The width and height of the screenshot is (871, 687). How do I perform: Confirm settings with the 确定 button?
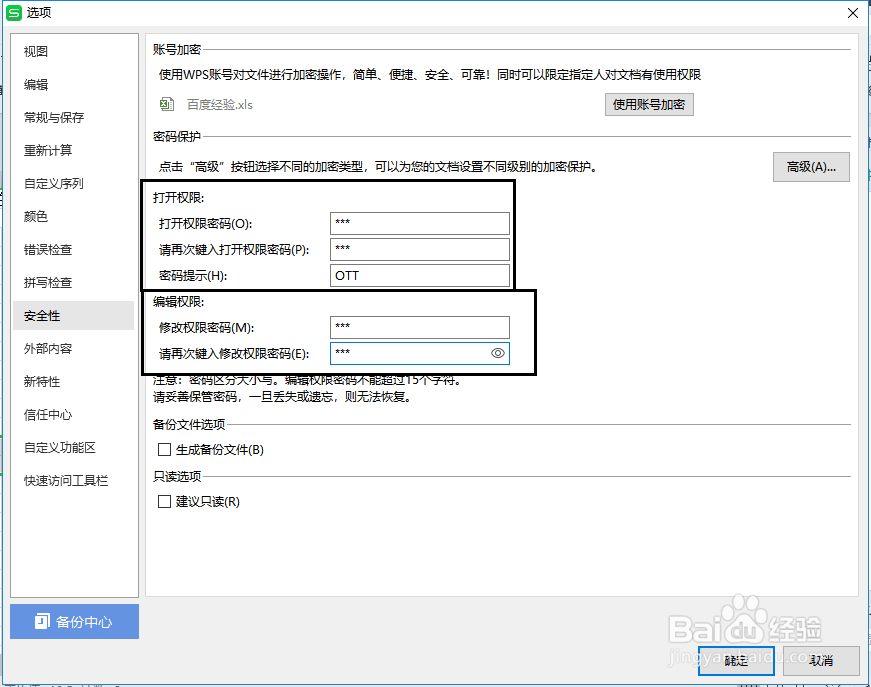(736, 661)
